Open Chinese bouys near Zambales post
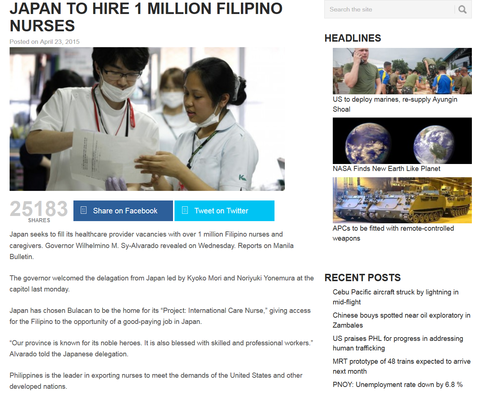This screenshot has height=398, width=480. coord(401,320)
